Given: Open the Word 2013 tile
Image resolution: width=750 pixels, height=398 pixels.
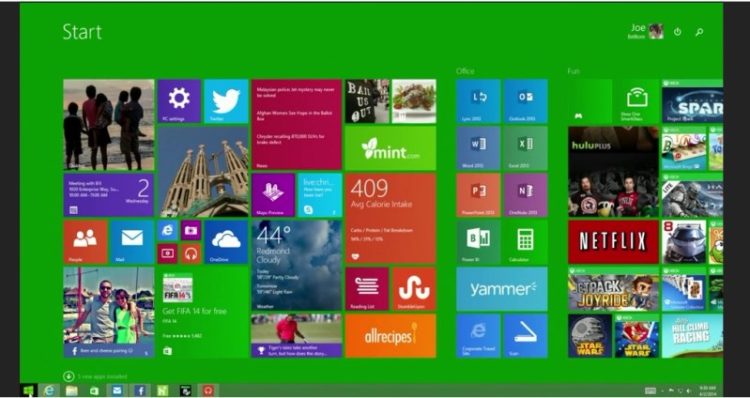Looking at the screenshot, I should click(478, 148).
